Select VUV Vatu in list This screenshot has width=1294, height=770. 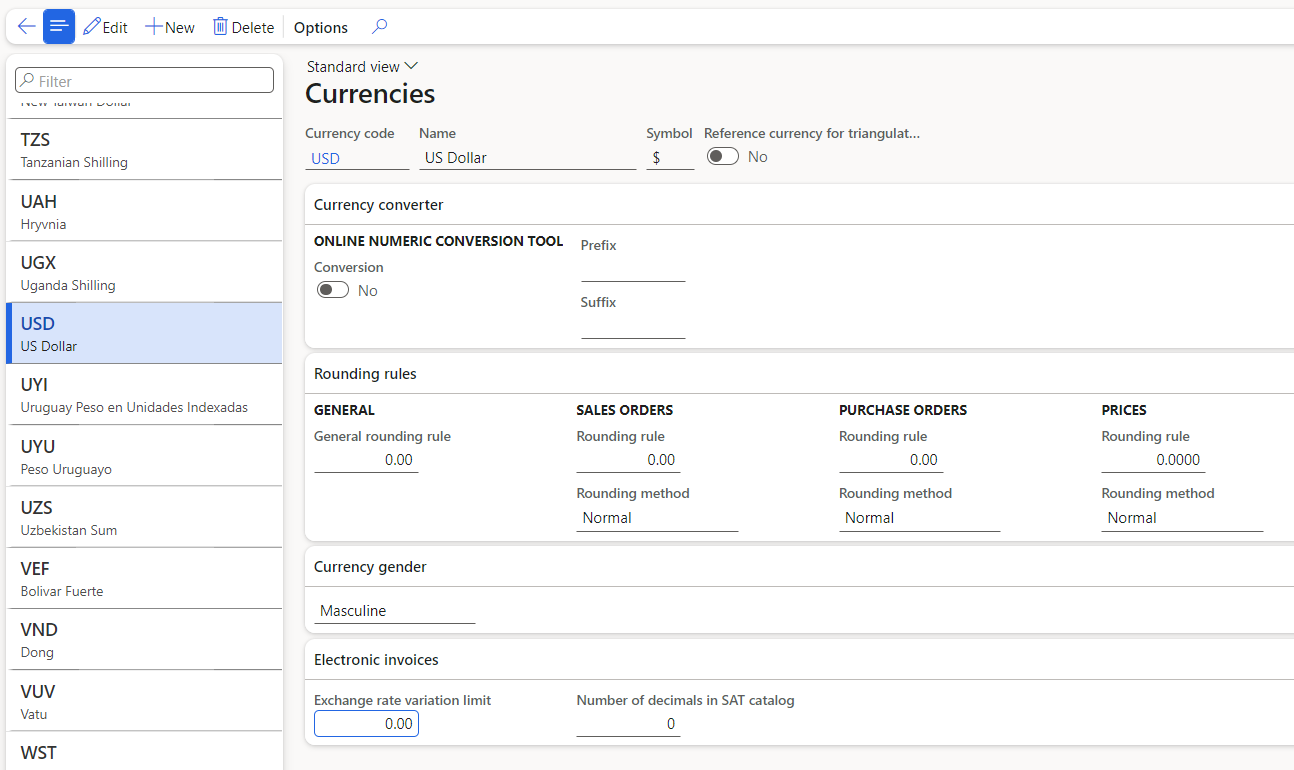(144, 700)
